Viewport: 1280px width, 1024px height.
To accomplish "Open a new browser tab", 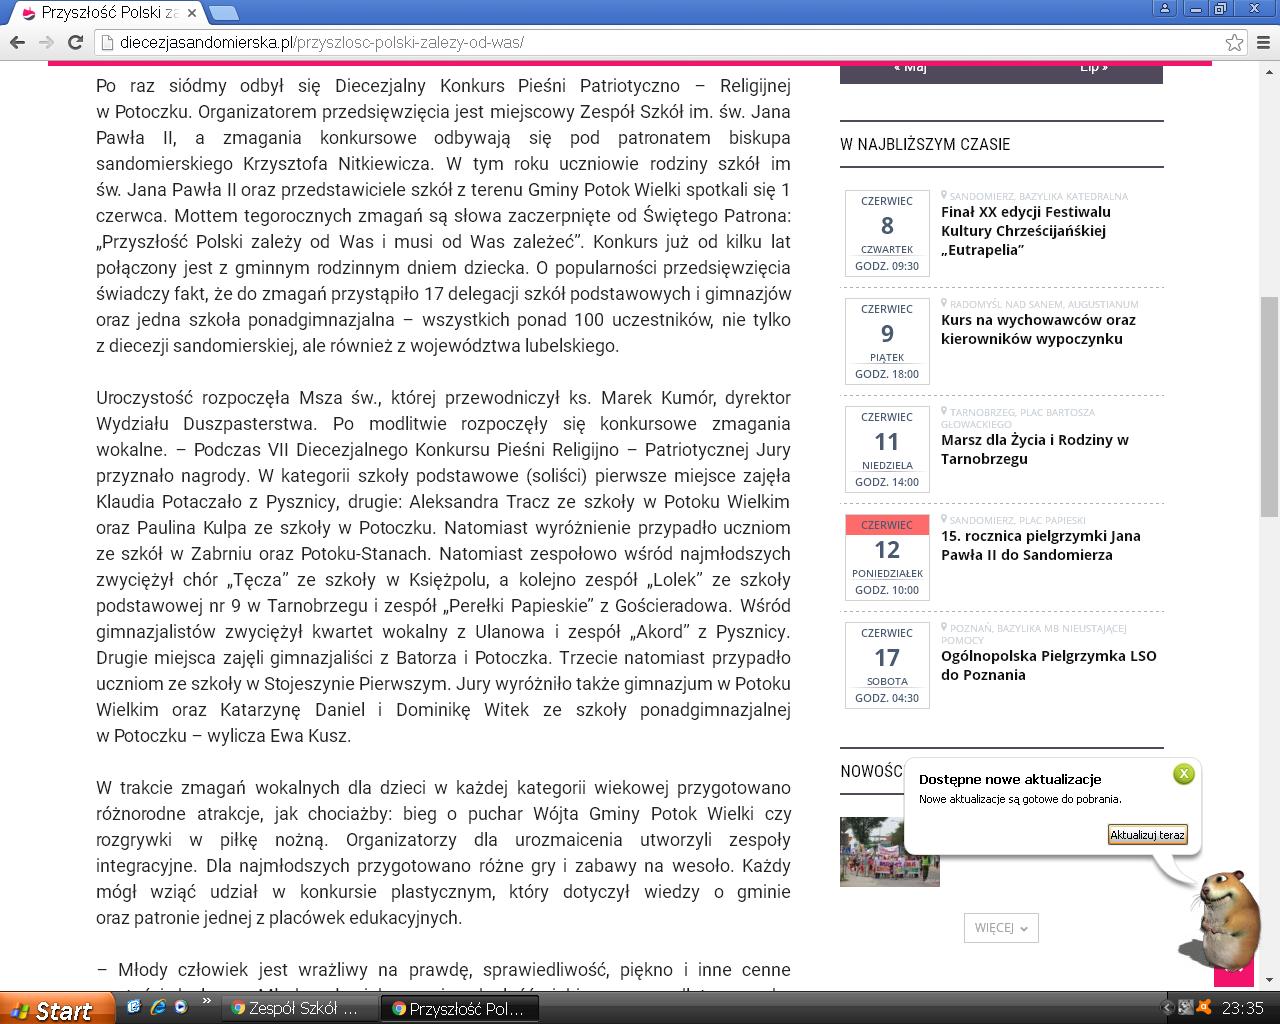I will [x=225, y=13].
